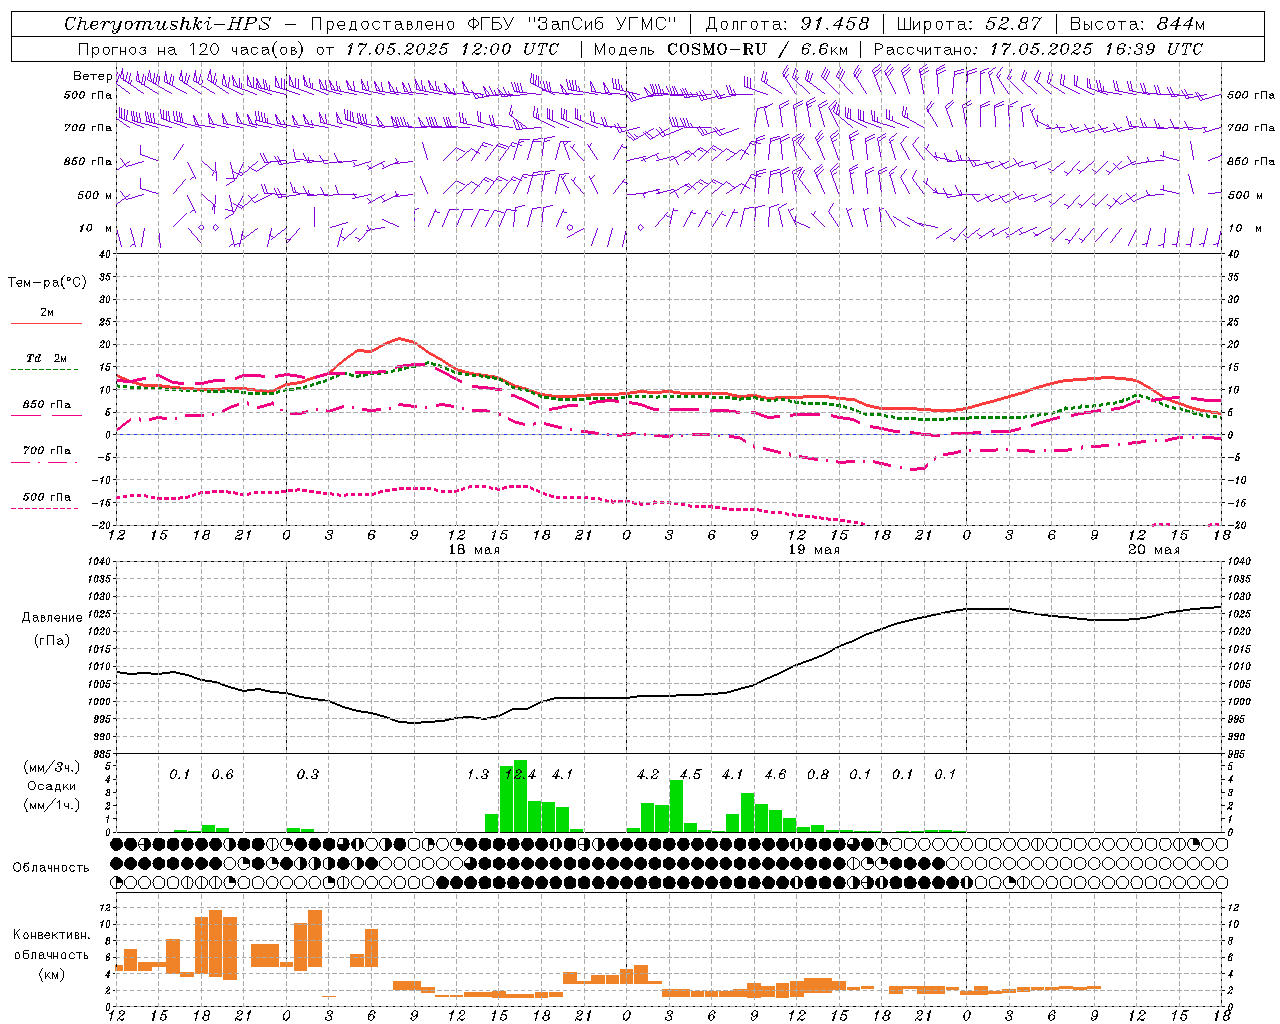Click the 500 м wind level label on left
The height and width of the screenshot is (1024, 1280).
coord(95,195)
